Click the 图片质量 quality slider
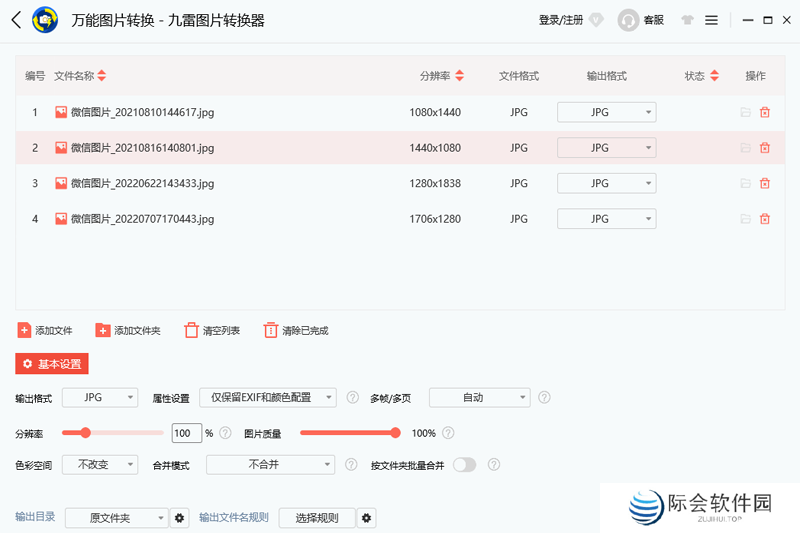 (348, 433)
